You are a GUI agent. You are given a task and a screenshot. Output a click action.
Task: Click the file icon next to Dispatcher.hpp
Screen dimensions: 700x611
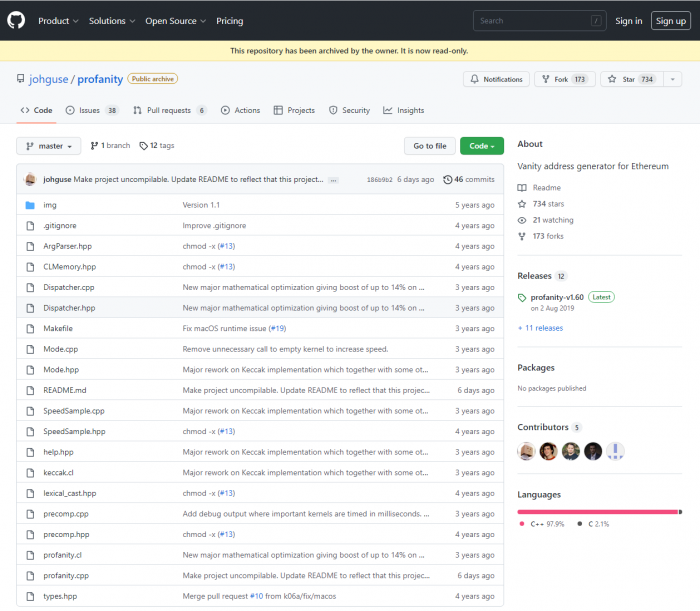coord(30,308)
